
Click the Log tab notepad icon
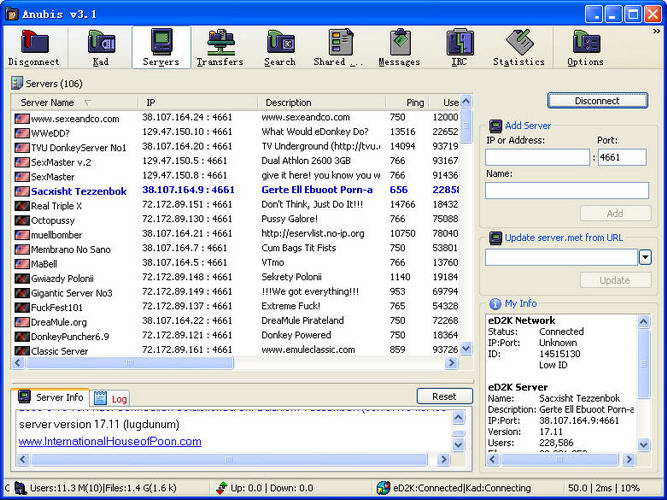tap(100, 398)
